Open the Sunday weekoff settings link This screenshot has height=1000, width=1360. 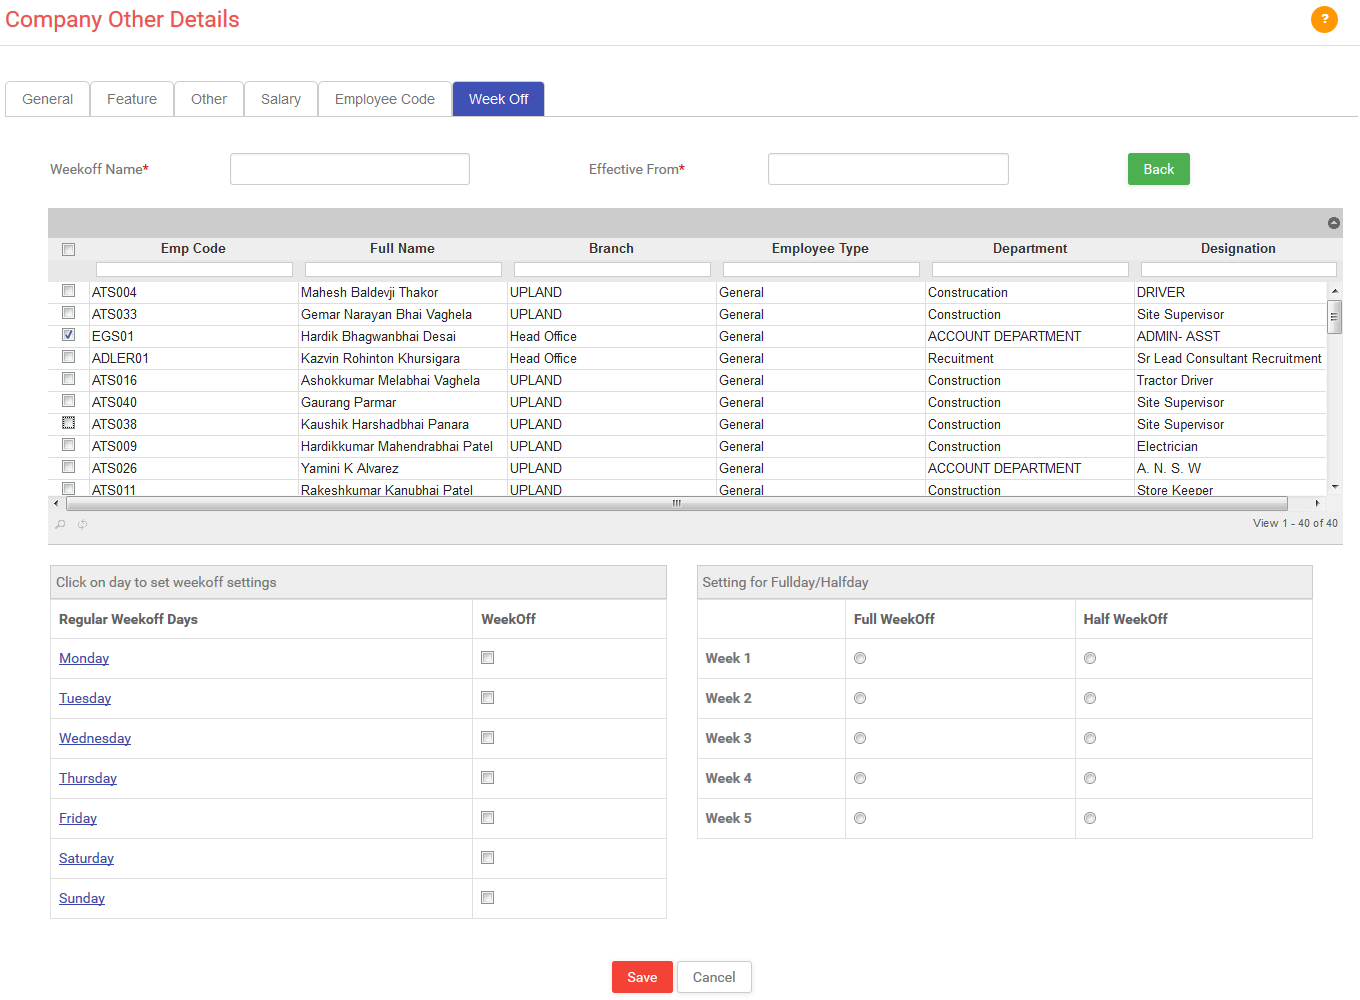(x=82, y=898)
